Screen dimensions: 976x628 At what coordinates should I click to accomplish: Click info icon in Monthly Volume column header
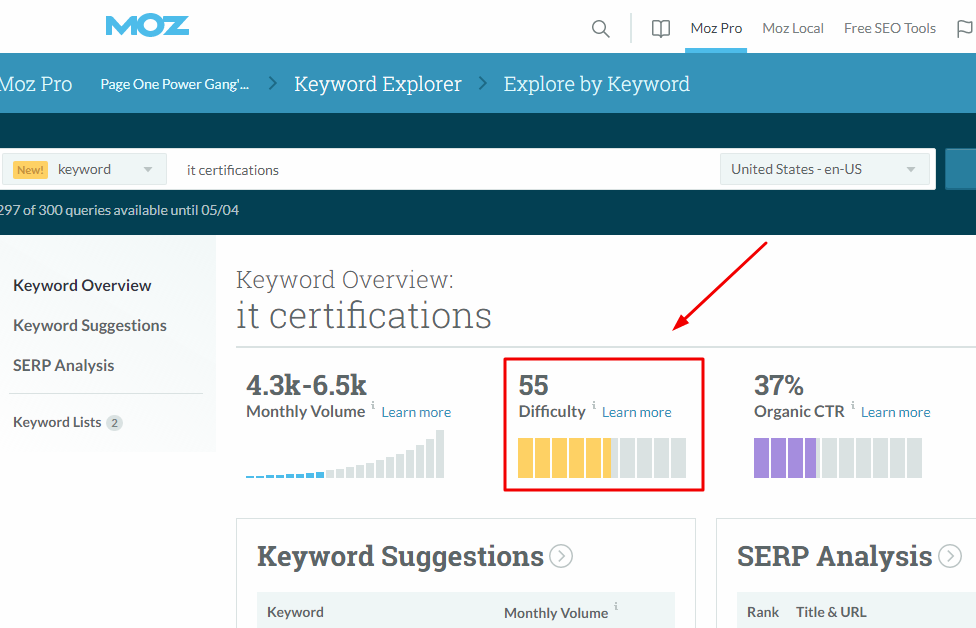tap(616, 606)
